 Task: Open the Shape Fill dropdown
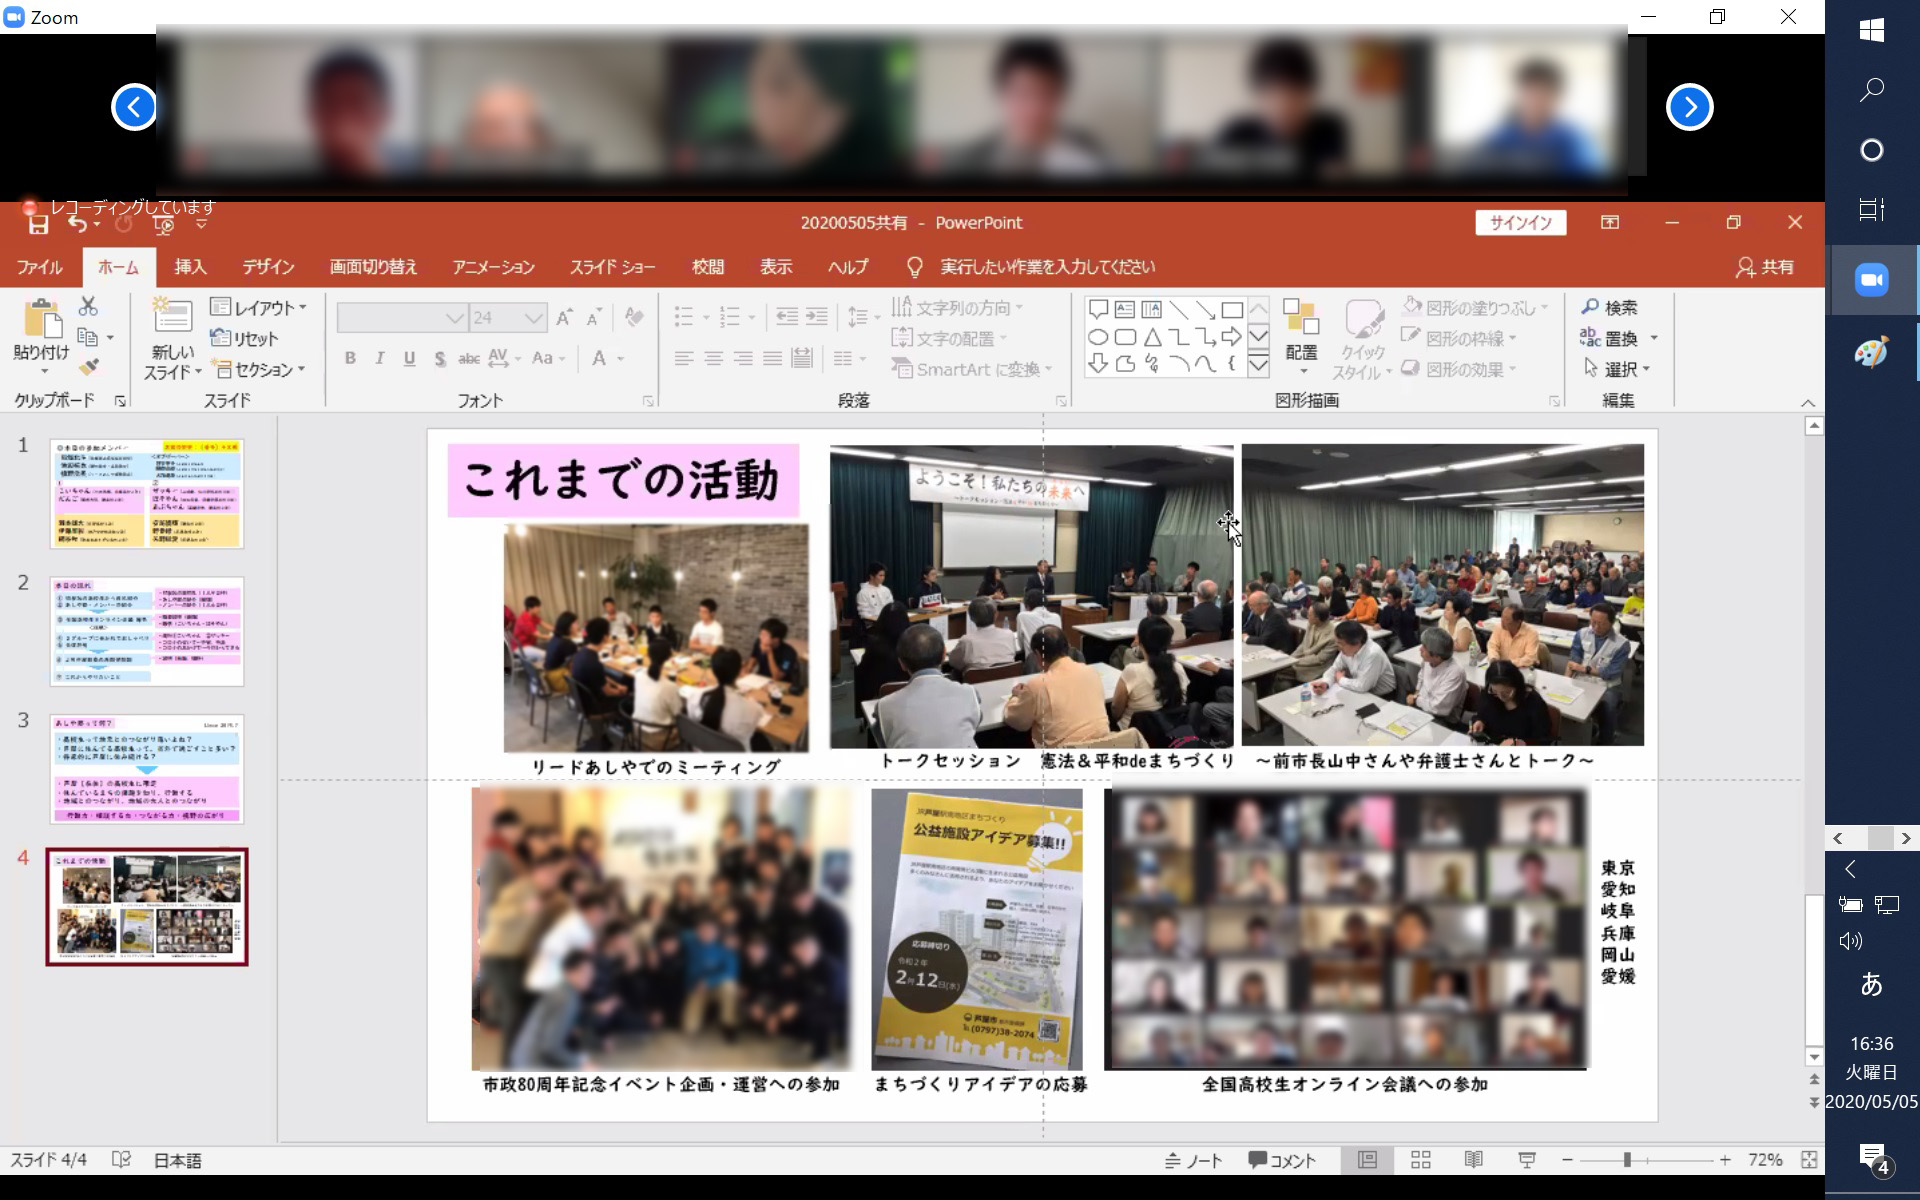(x=1475, y=307)
